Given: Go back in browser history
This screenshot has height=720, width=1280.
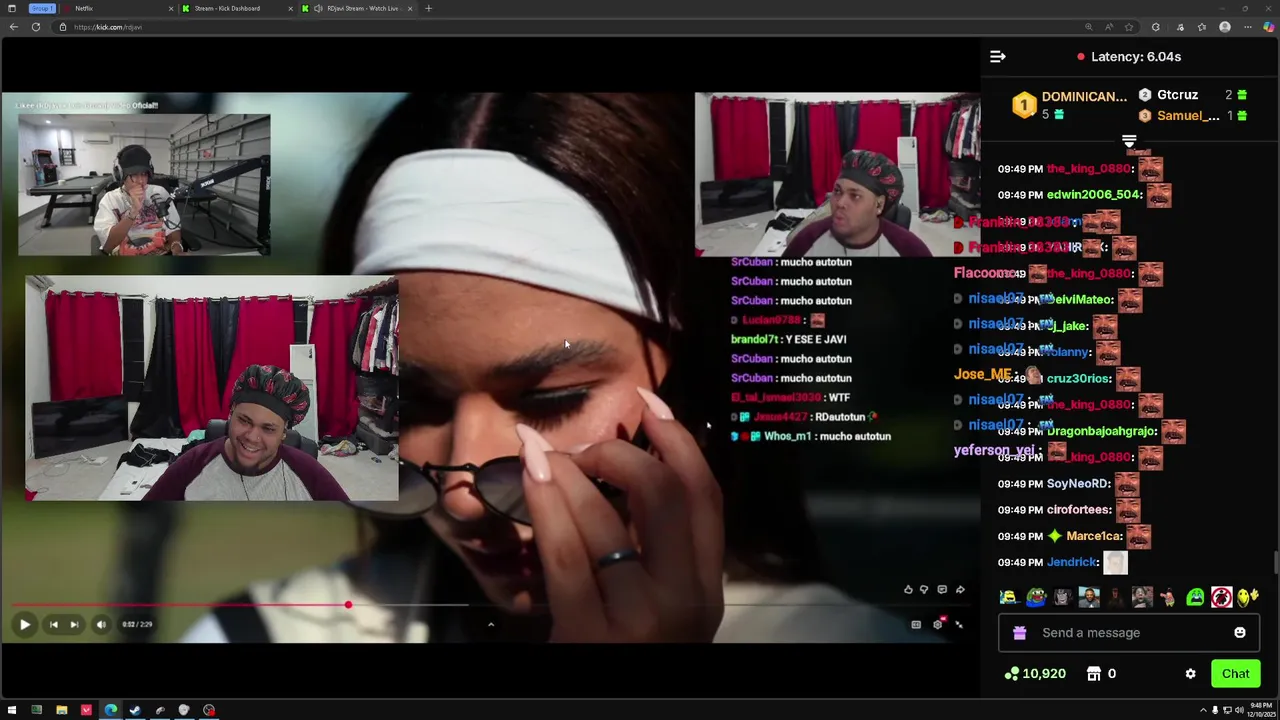Looking at the screenshot, I should (13, 27).
